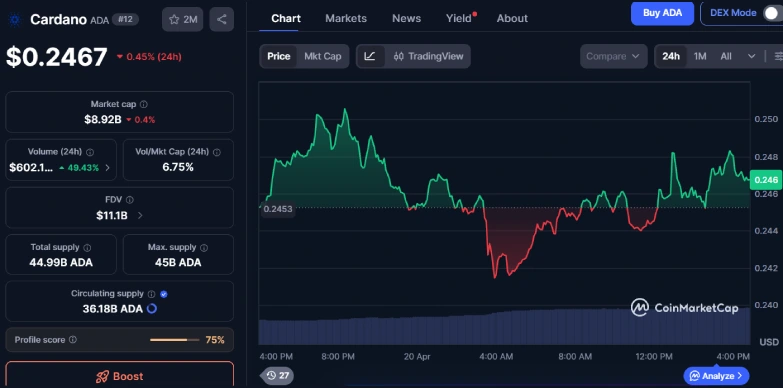Select the line chart icon
This screenshot has height=388, width=783.
click(x=370, y=56)
